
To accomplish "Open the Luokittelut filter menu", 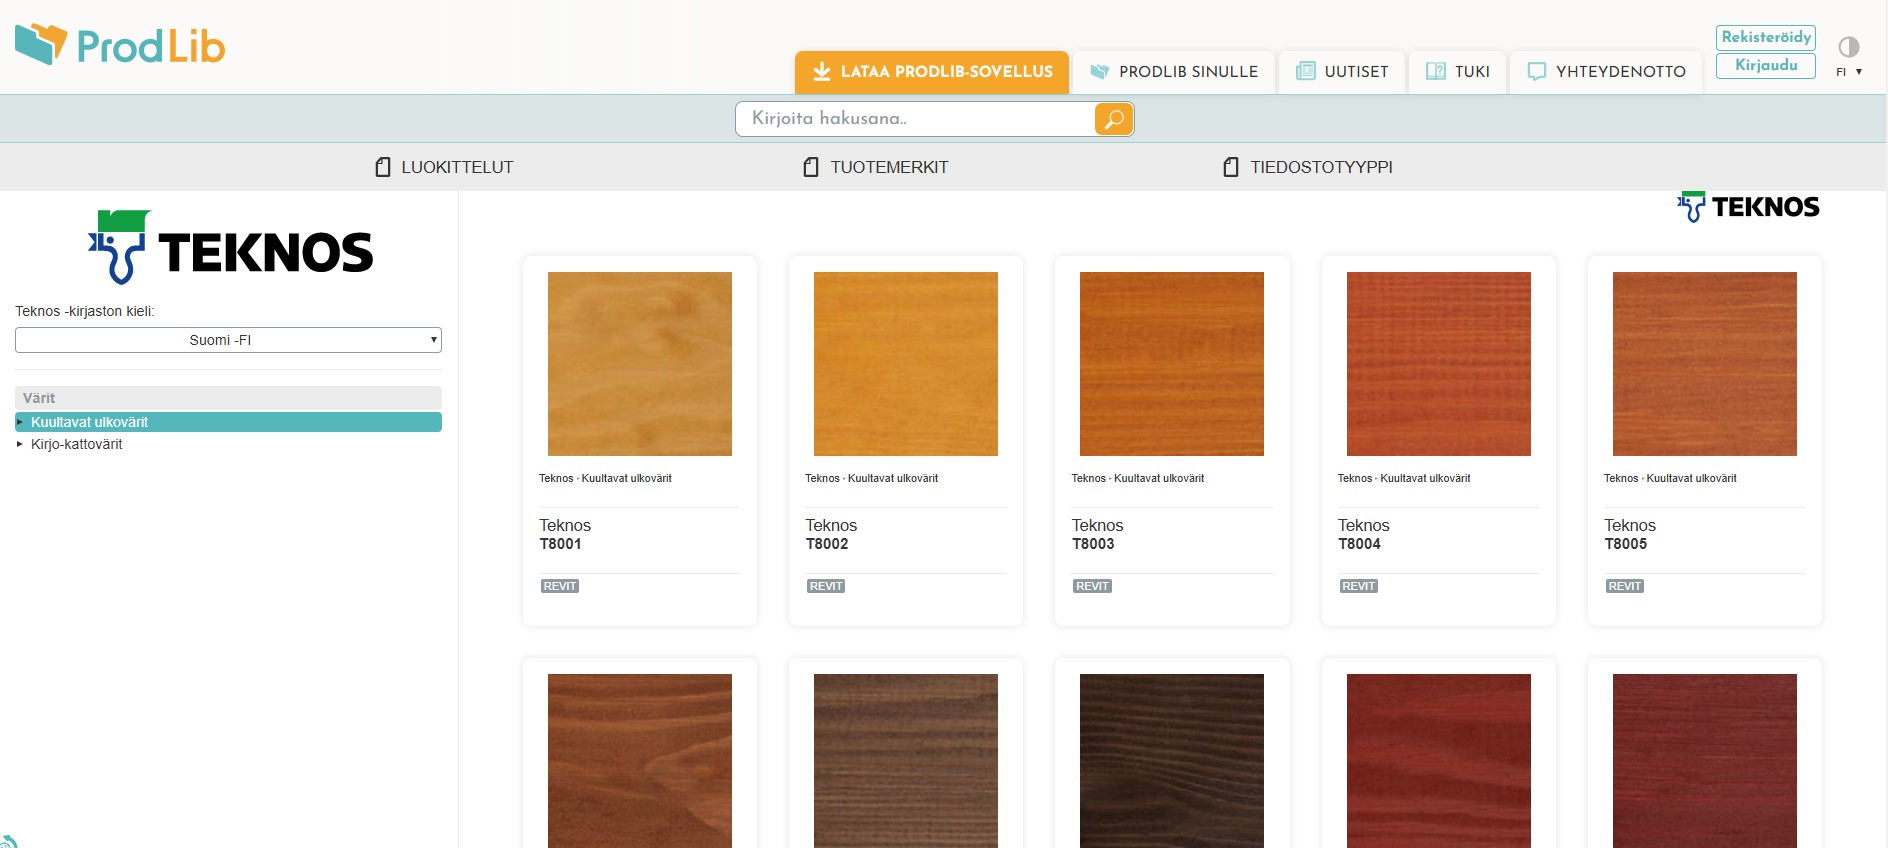I will (x=445, y=167).
